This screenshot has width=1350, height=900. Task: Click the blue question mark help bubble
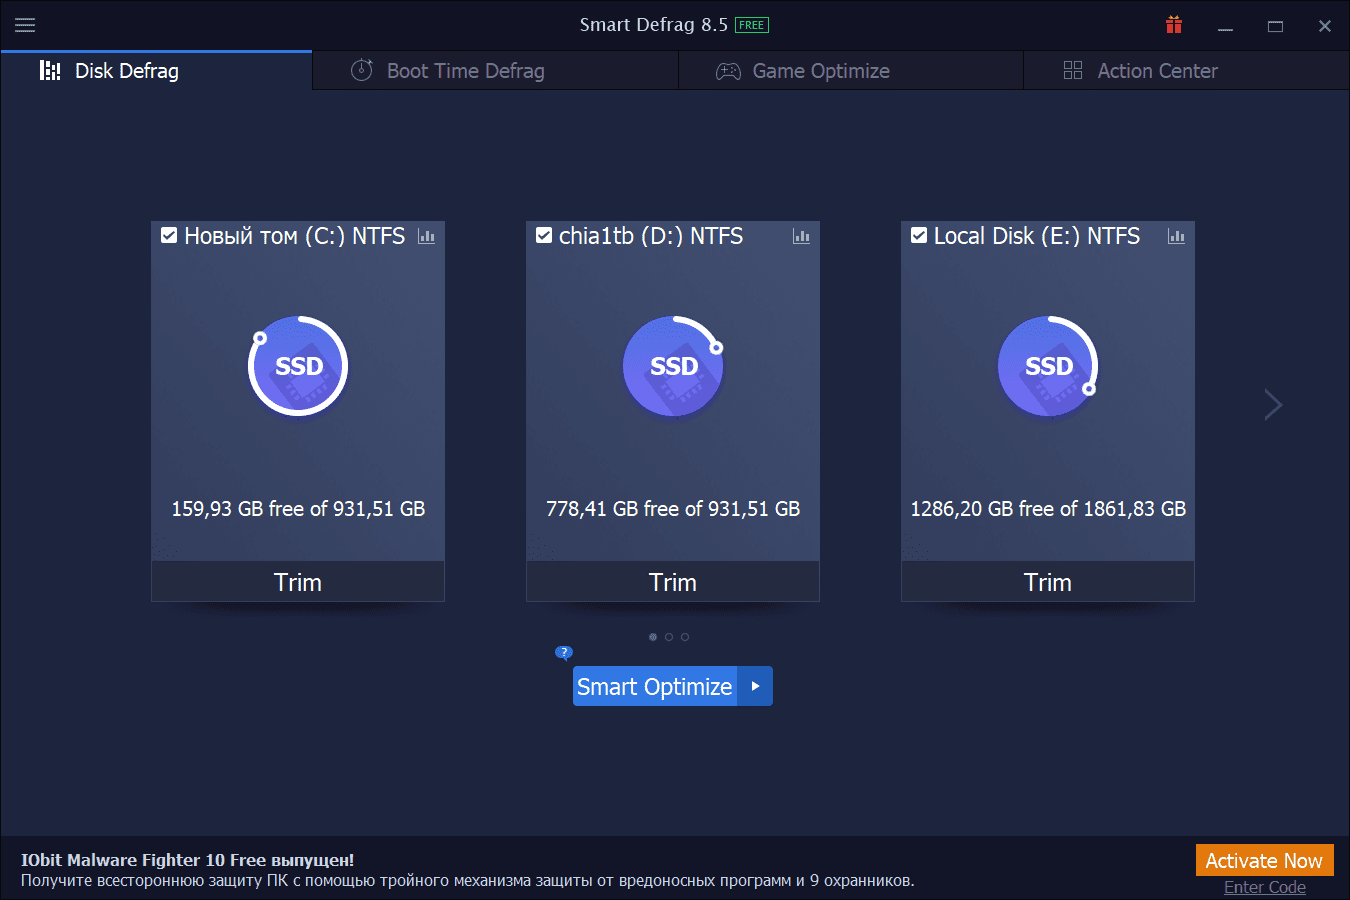(564, 653)
